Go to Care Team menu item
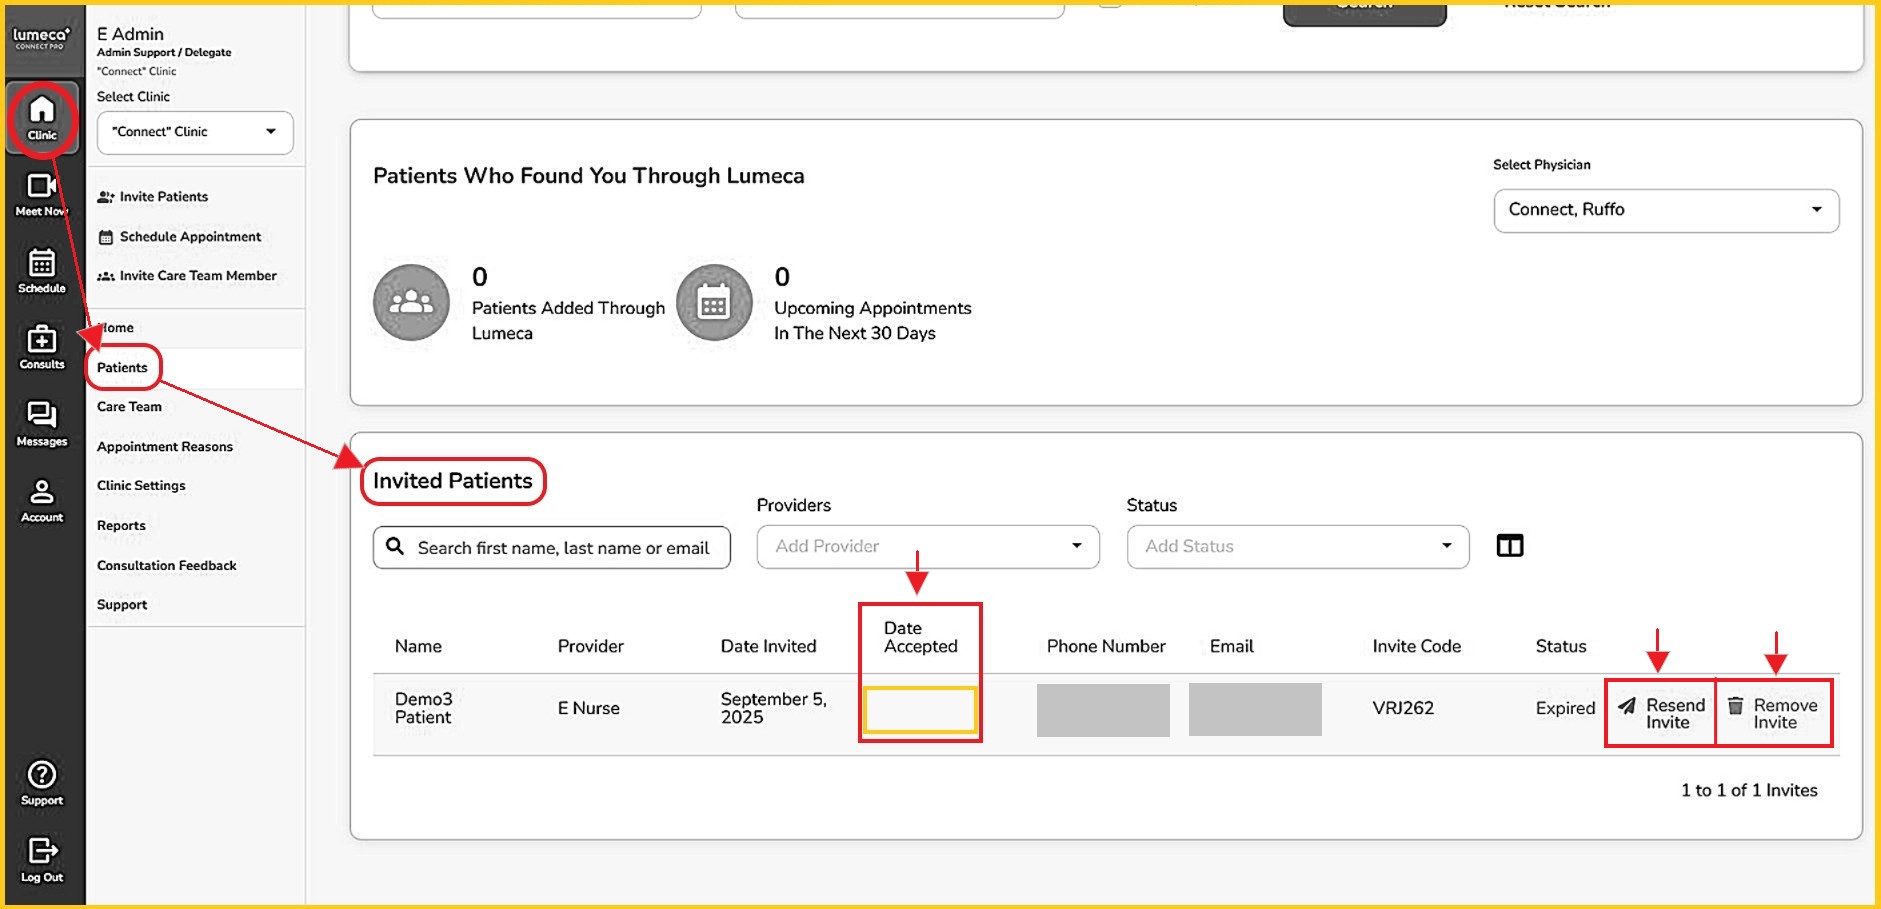This screenshot has width=1881, height=909. (x=129, y=407)
